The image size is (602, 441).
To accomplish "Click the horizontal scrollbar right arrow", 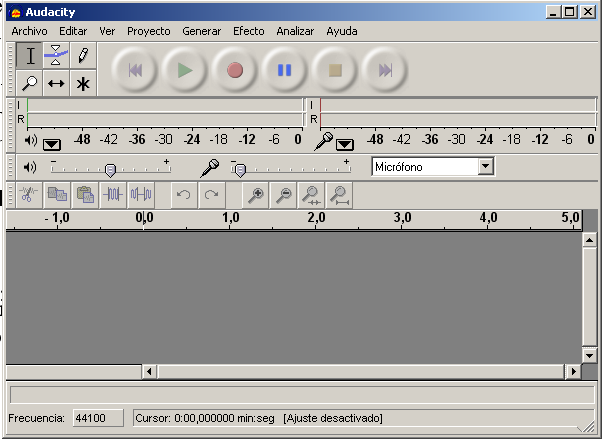I will 573,371.
